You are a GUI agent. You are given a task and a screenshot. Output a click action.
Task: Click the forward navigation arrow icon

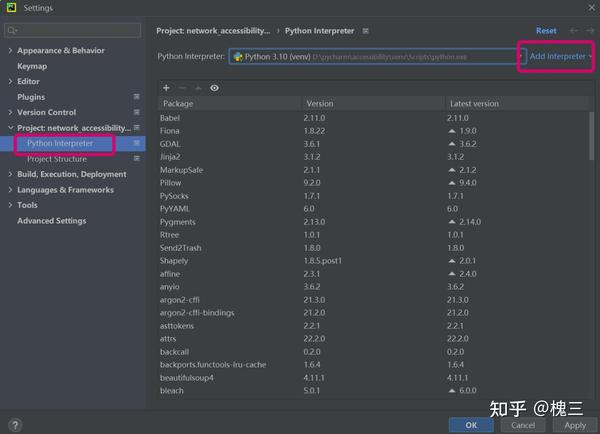coord(590,31)
